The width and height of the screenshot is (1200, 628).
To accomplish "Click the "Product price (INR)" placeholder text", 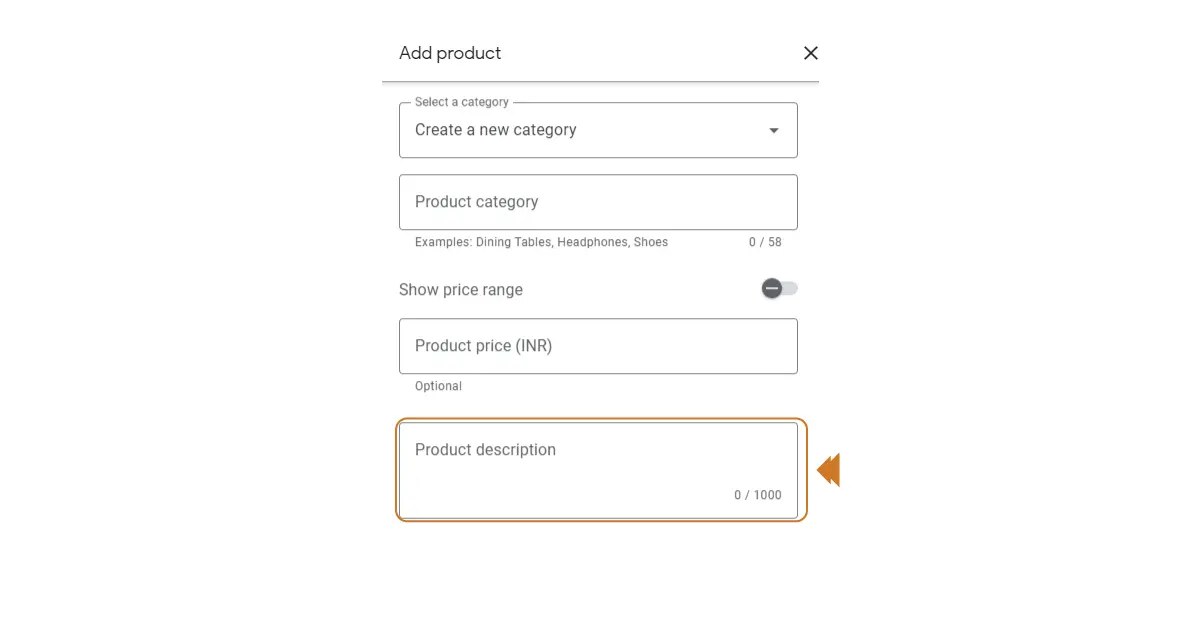I will [x=483, y=346].
